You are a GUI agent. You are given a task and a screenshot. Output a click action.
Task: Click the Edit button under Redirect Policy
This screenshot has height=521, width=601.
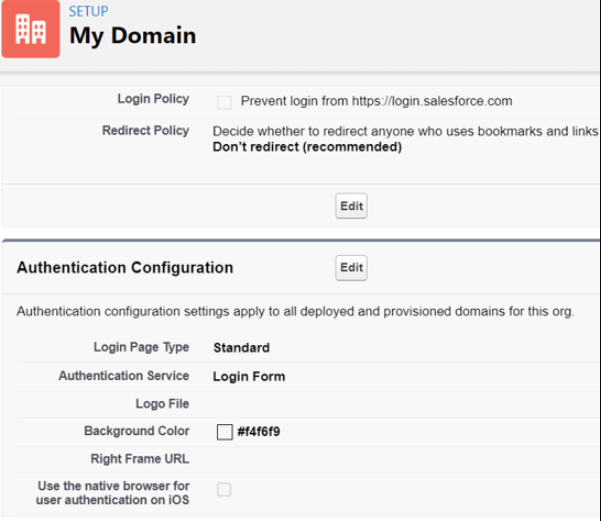[351, 206]
